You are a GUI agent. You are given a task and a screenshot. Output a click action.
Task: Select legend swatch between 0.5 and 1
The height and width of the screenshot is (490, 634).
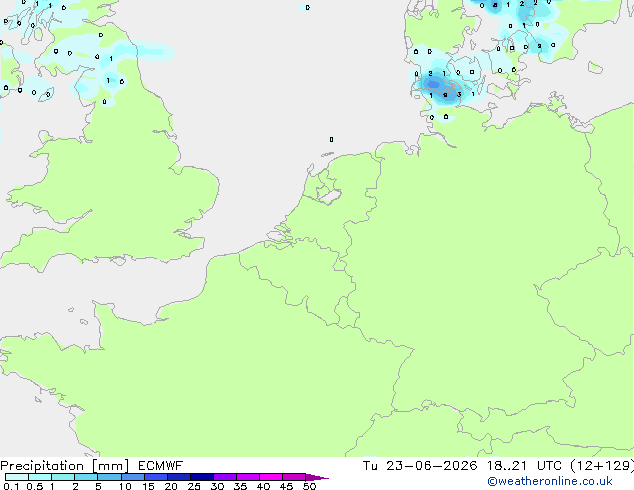[40, 477]
